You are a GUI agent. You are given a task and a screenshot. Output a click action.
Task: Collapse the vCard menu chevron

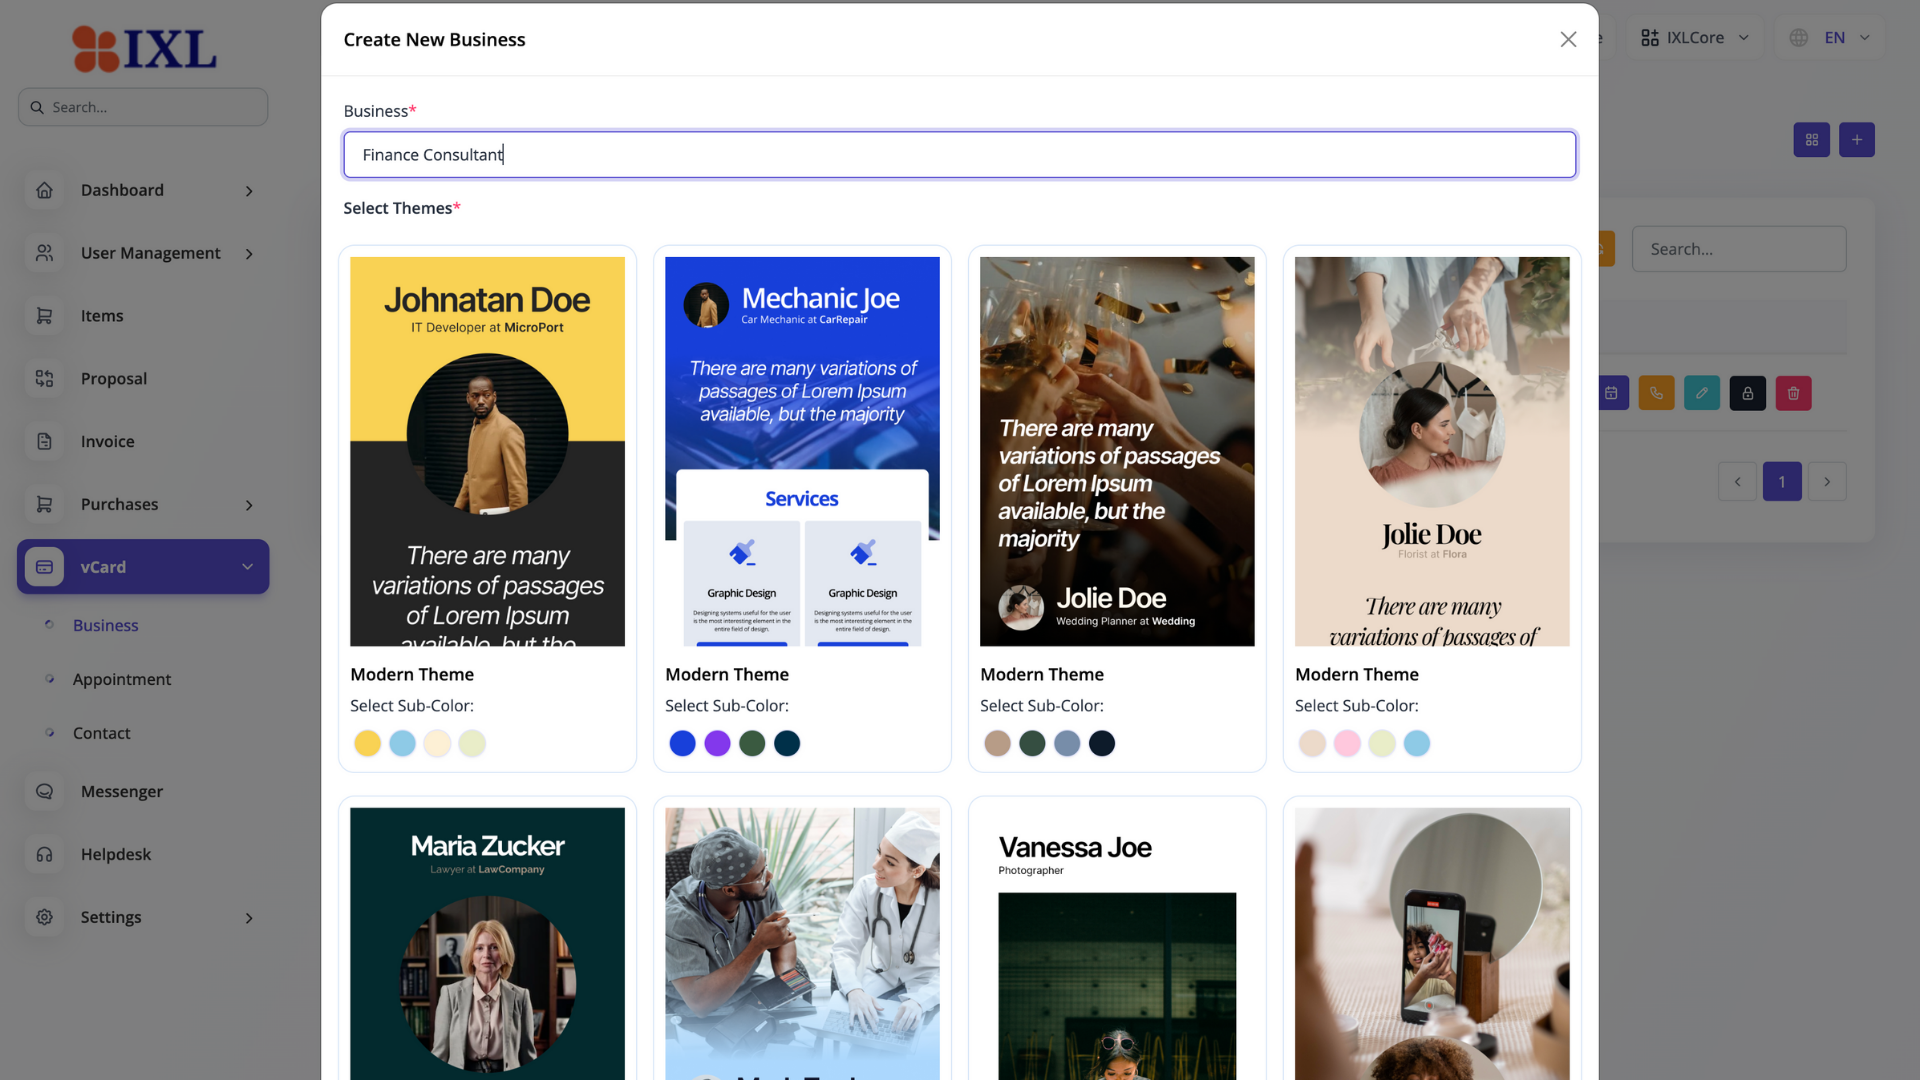point(247,567)
